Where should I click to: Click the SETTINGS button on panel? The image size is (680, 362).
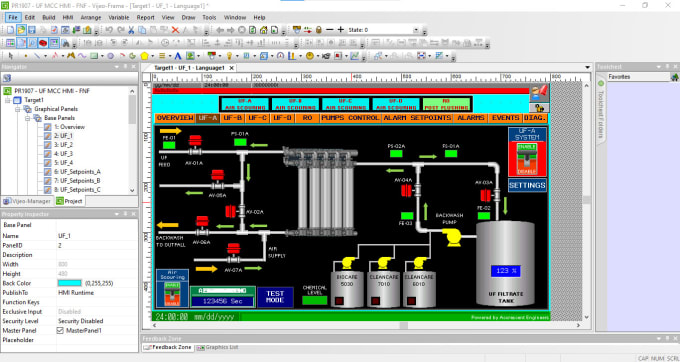point(527,185)
